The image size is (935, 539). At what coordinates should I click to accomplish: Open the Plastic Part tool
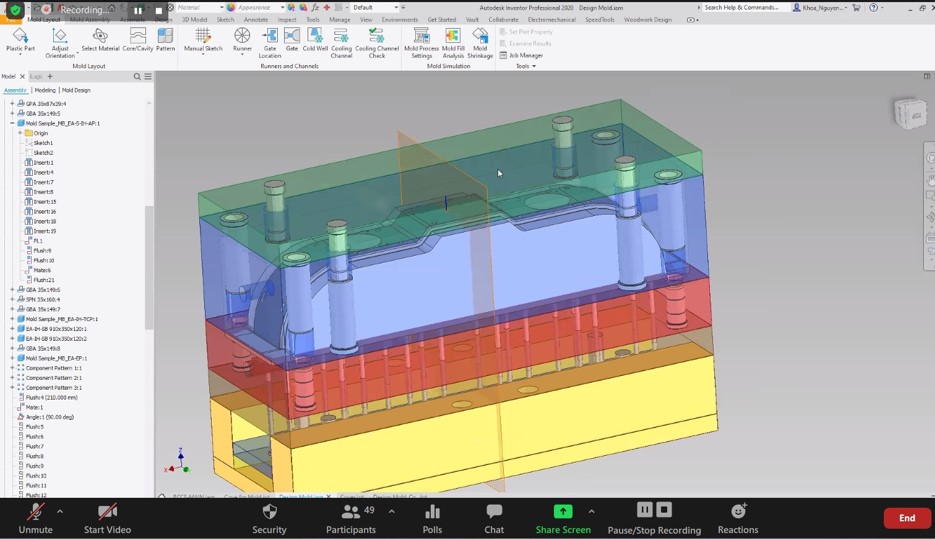(20, 41)
